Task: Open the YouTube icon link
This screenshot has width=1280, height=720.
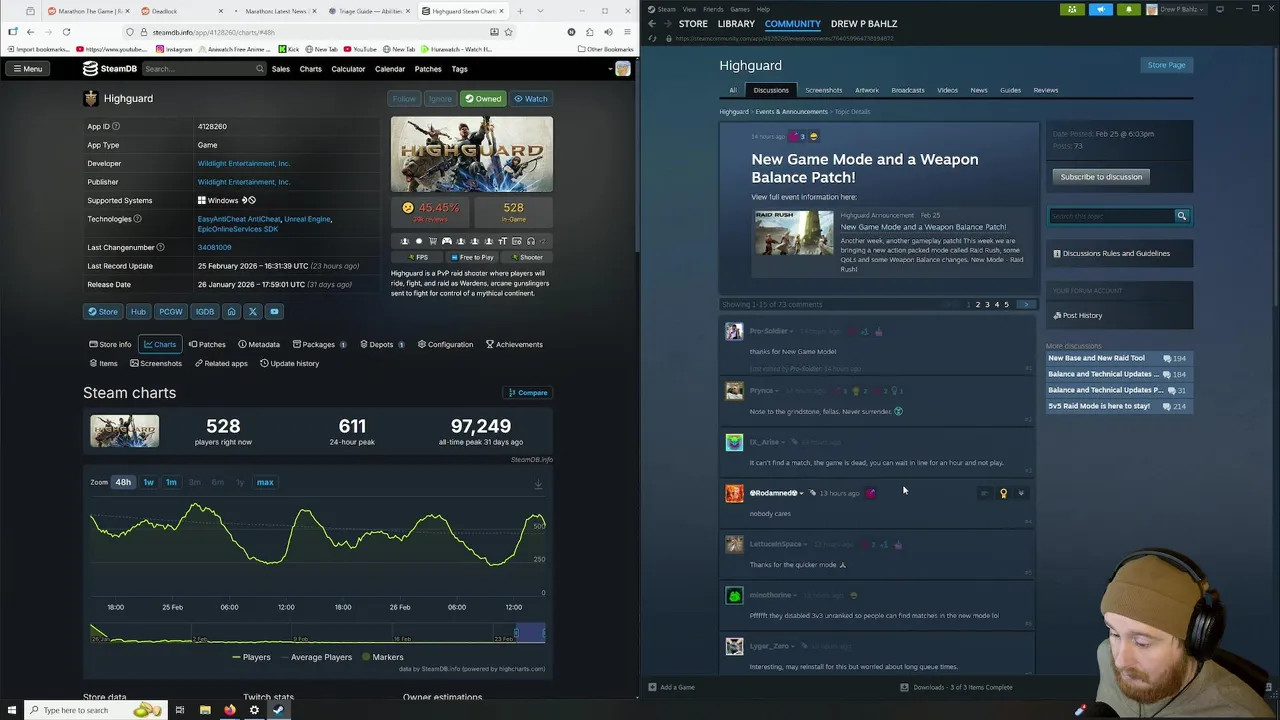Action: [274, 312]
